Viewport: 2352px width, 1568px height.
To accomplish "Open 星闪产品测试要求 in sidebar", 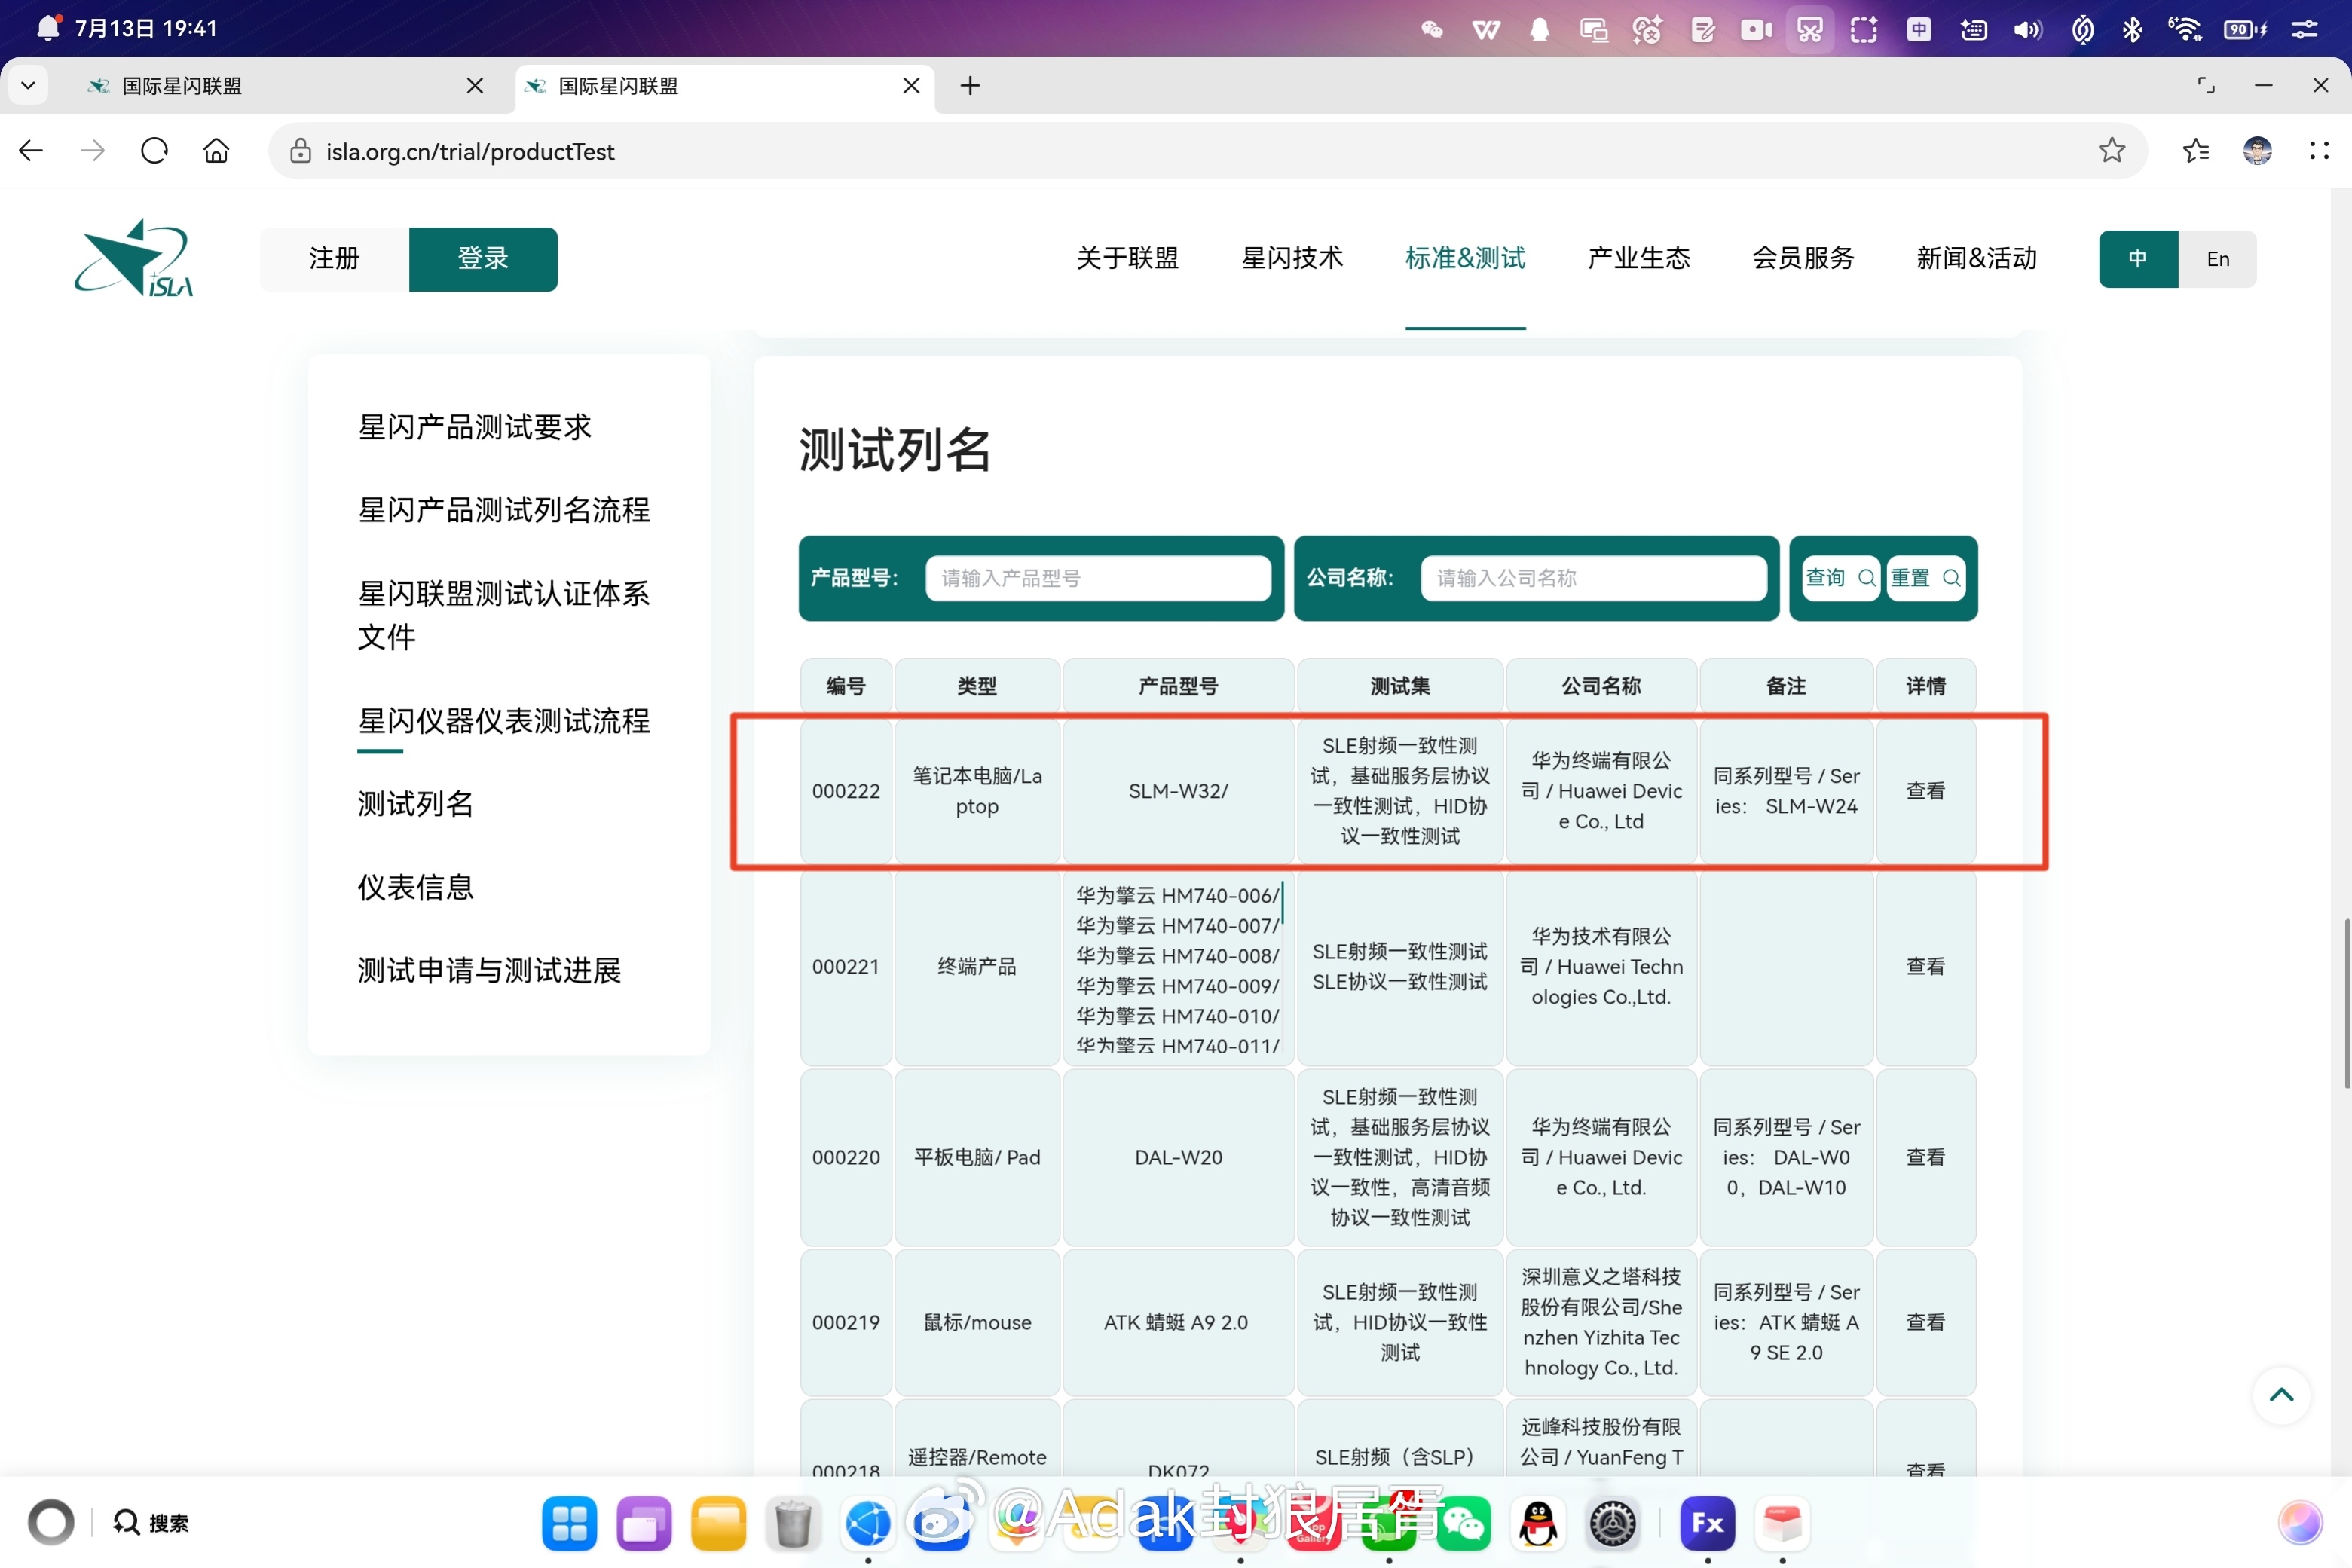I will point(475,427).
